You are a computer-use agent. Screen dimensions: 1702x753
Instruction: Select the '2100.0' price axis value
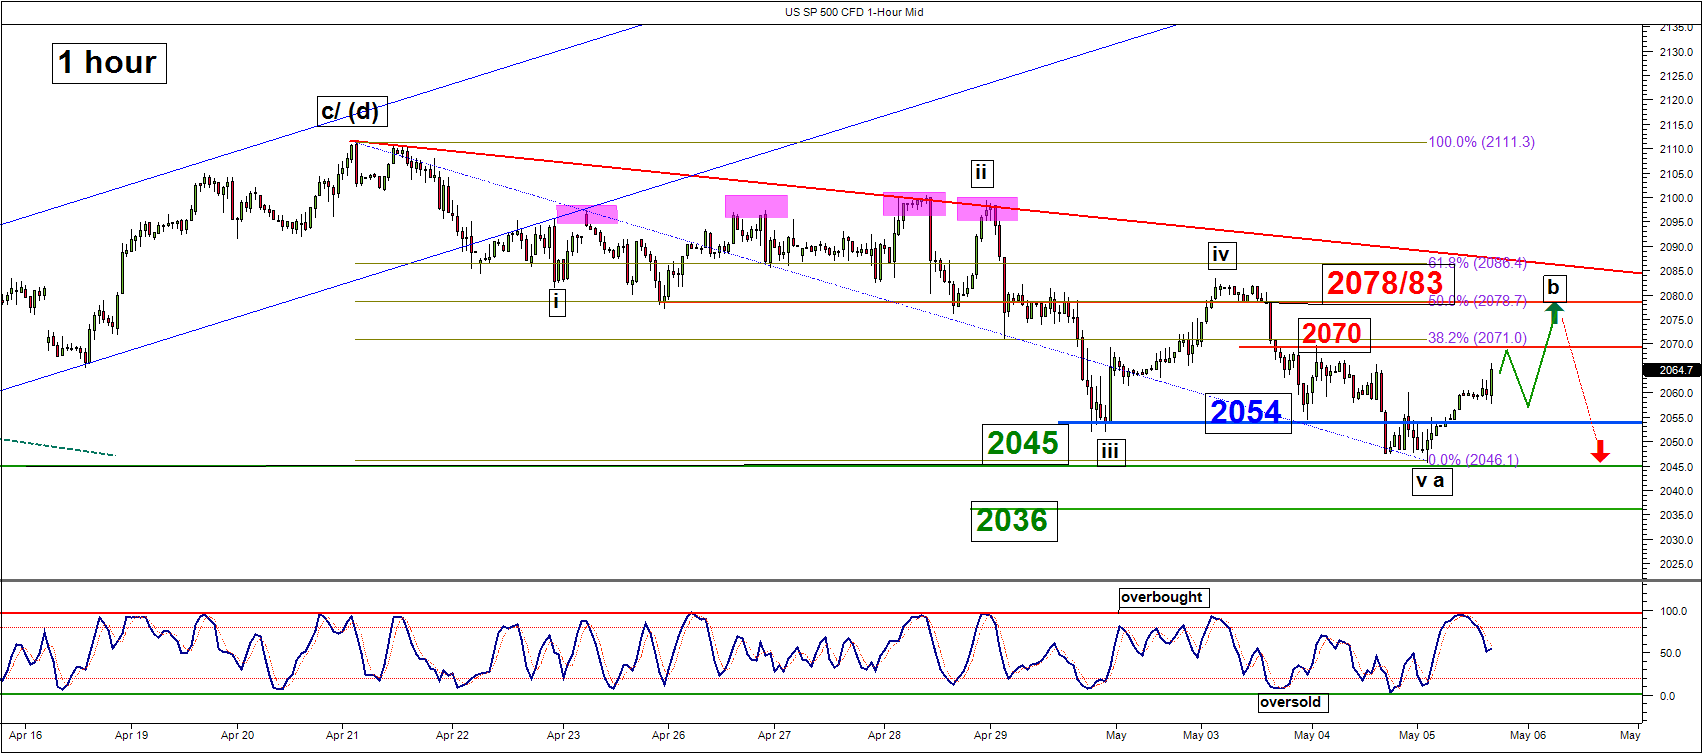coord(1675,198)
